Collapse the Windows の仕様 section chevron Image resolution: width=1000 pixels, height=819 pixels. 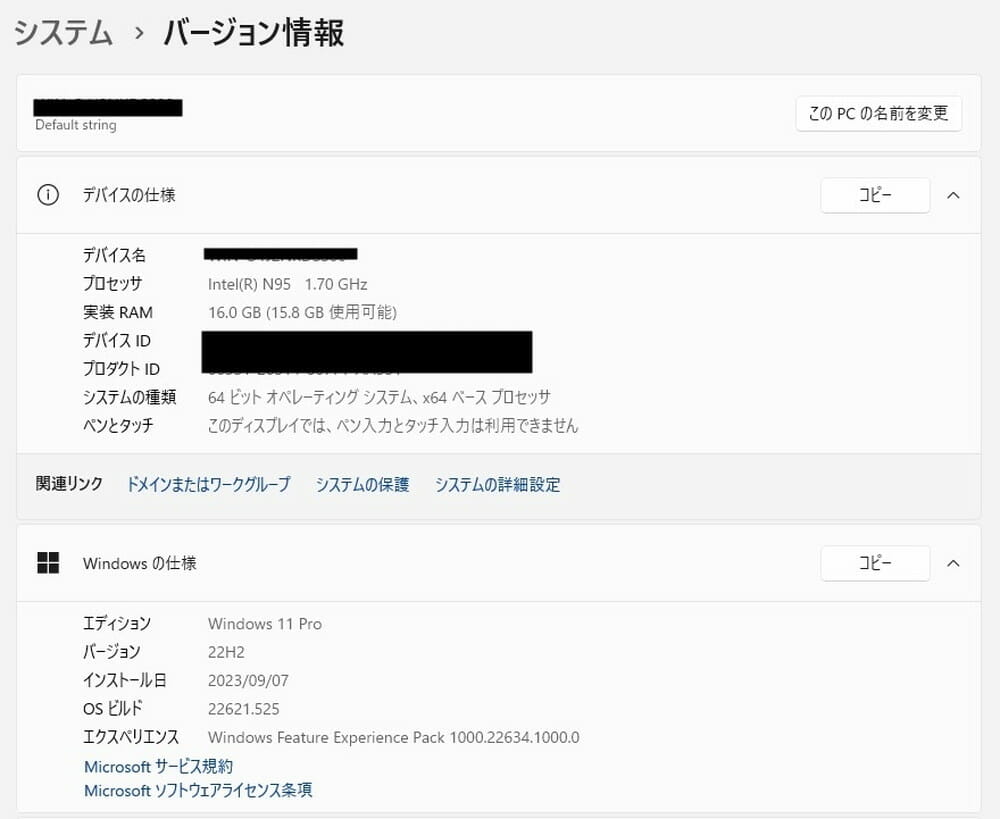point(953,563)
